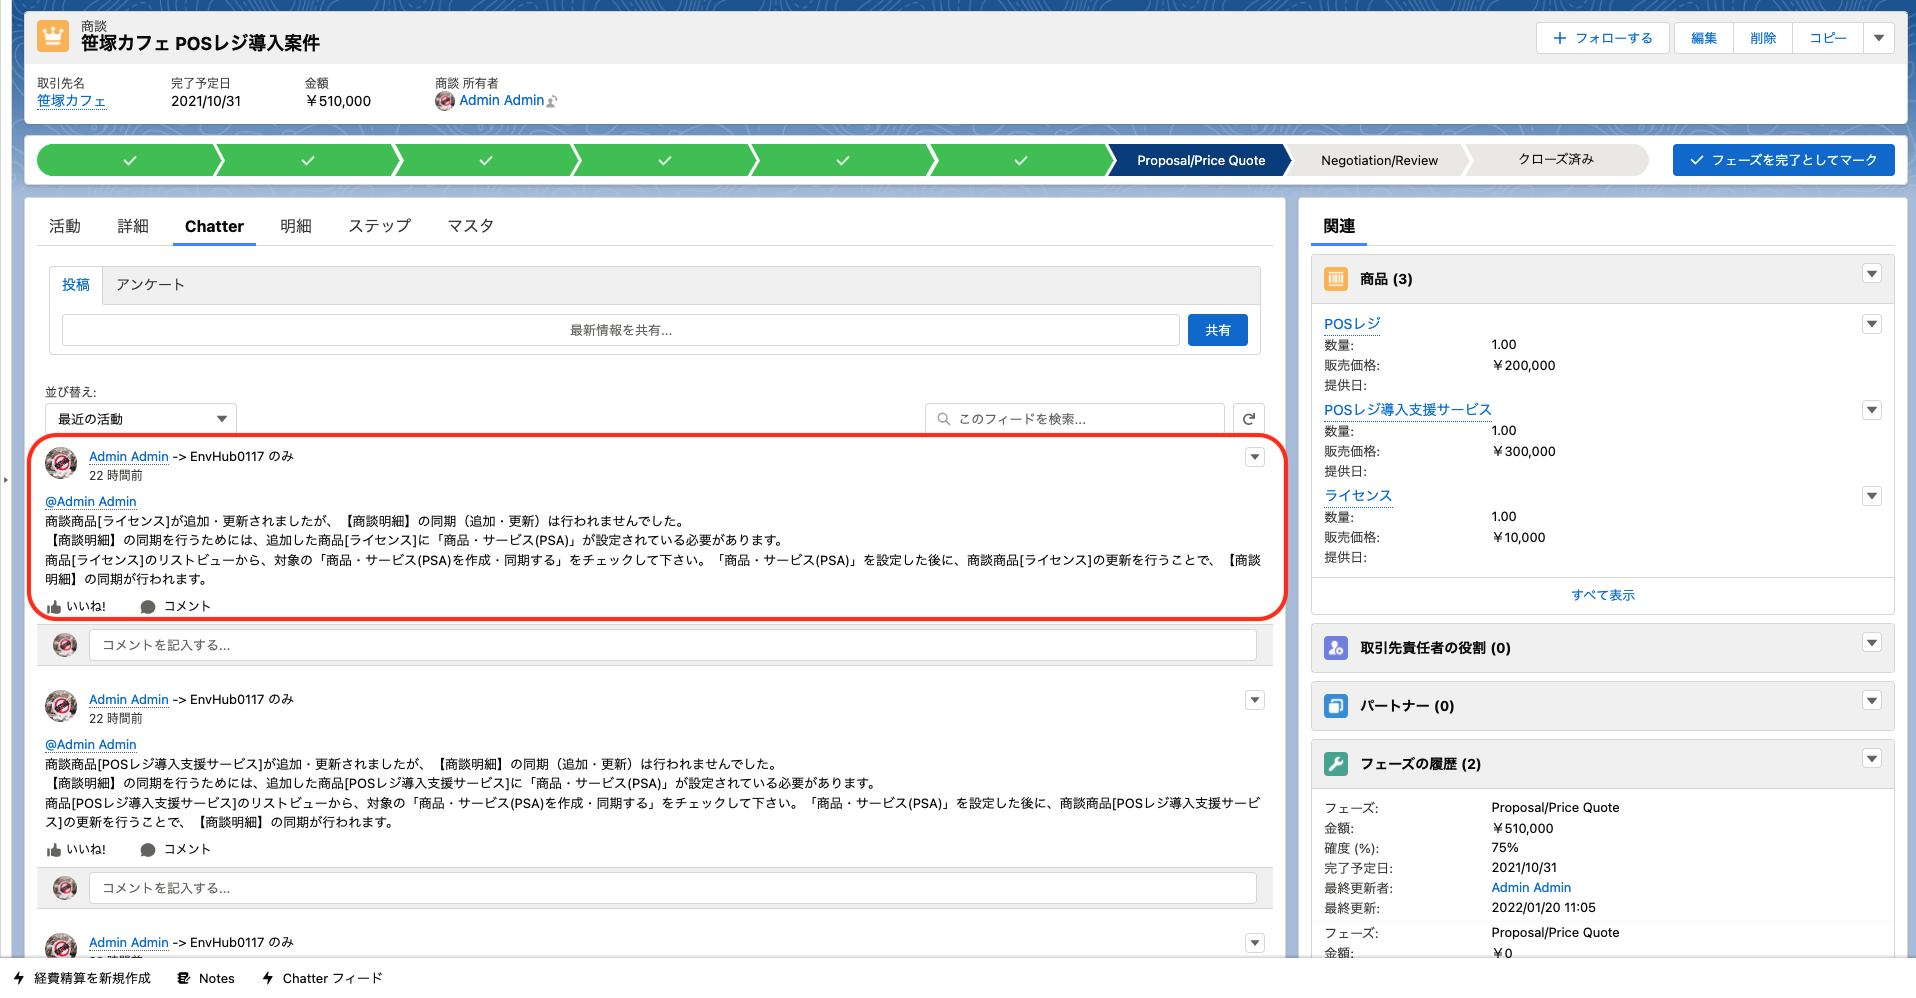The width and height of the screenshot is (1916, 998).
Task: Click the パートナー related list icon
Action: 1336,706
